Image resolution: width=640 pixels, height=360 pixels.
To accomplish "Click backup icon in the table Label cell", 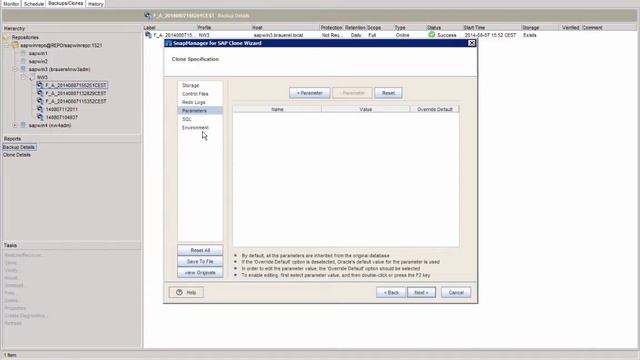I will coord(148,35).
